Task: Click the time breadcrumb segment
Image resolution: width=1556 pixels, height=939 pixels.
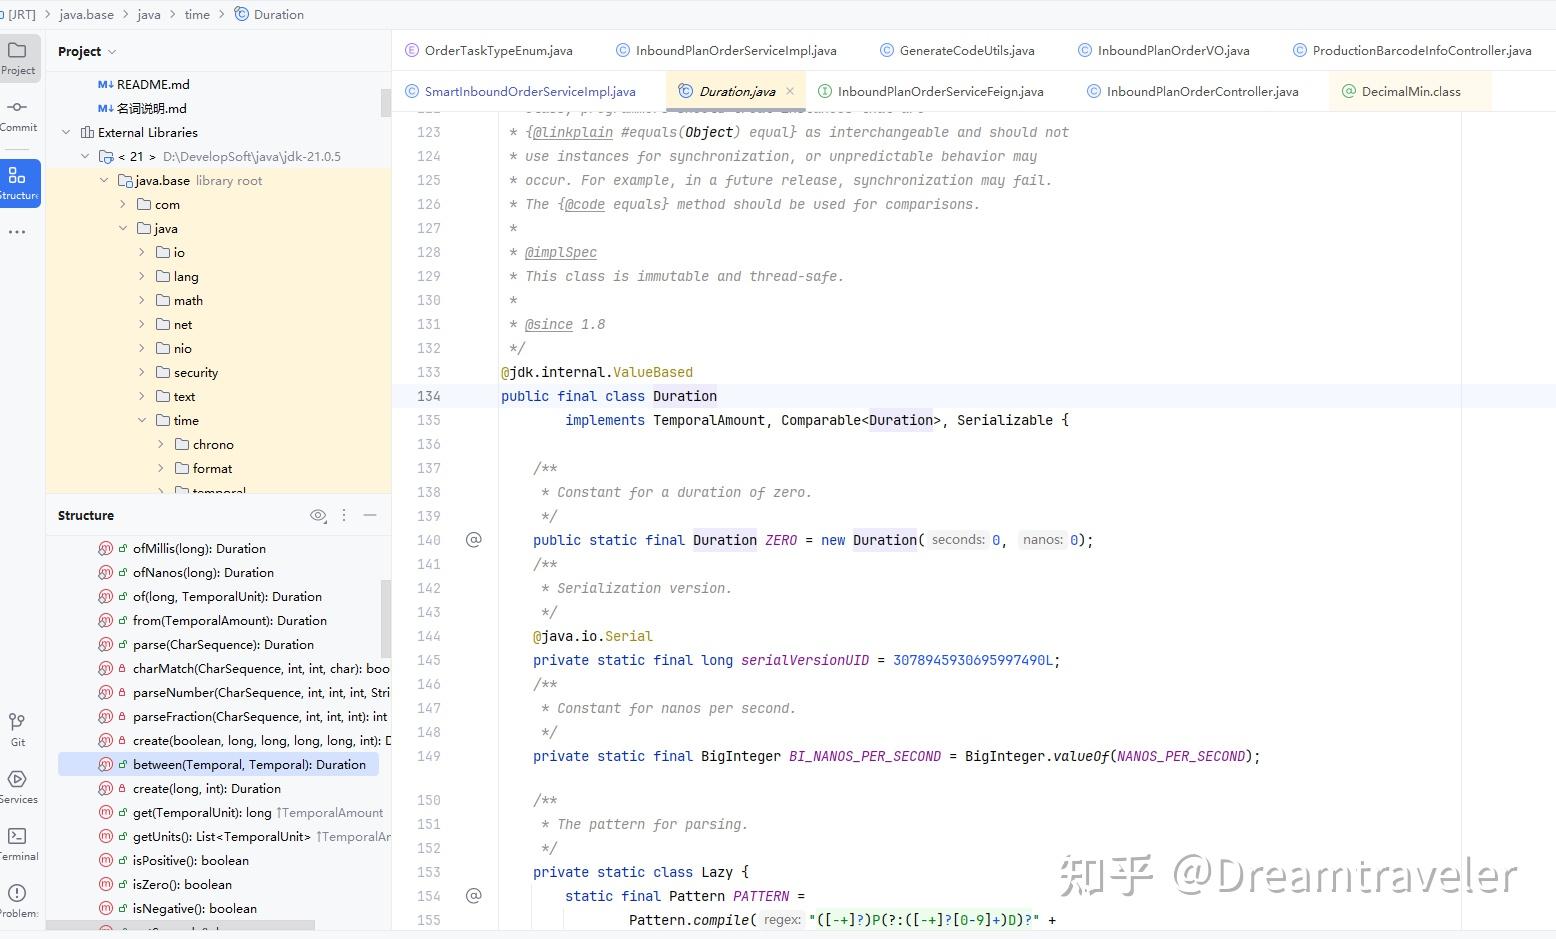Action: 197,14
